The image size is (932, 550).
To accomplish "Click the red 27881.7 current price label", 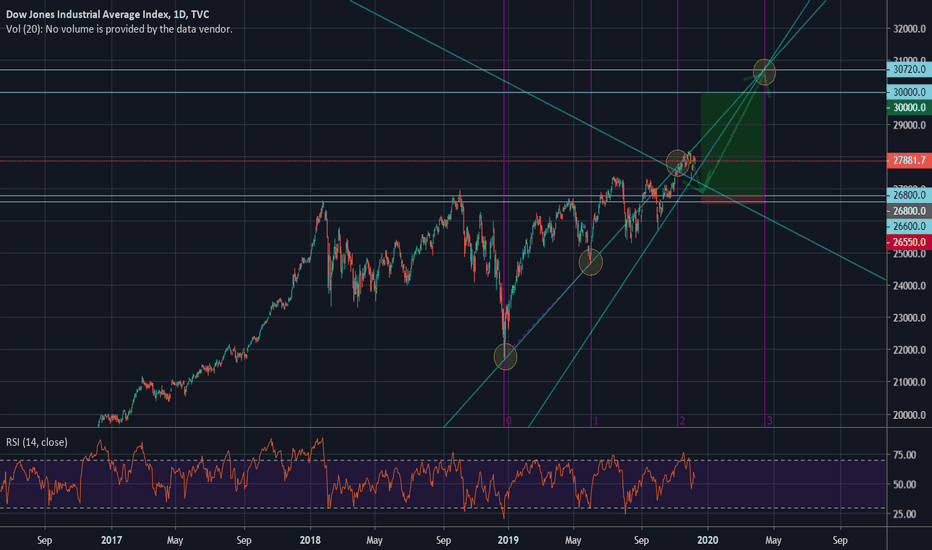I will coord(909,161).
